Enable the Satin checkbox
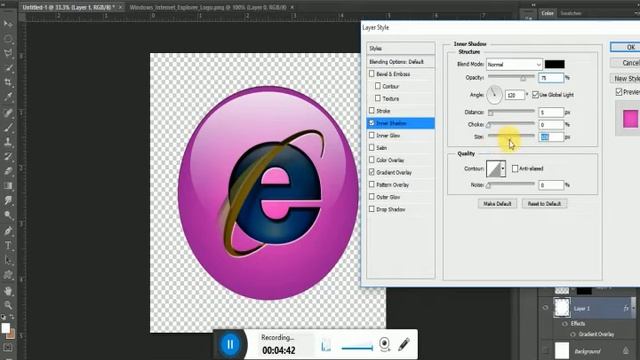 pos(371,147)
